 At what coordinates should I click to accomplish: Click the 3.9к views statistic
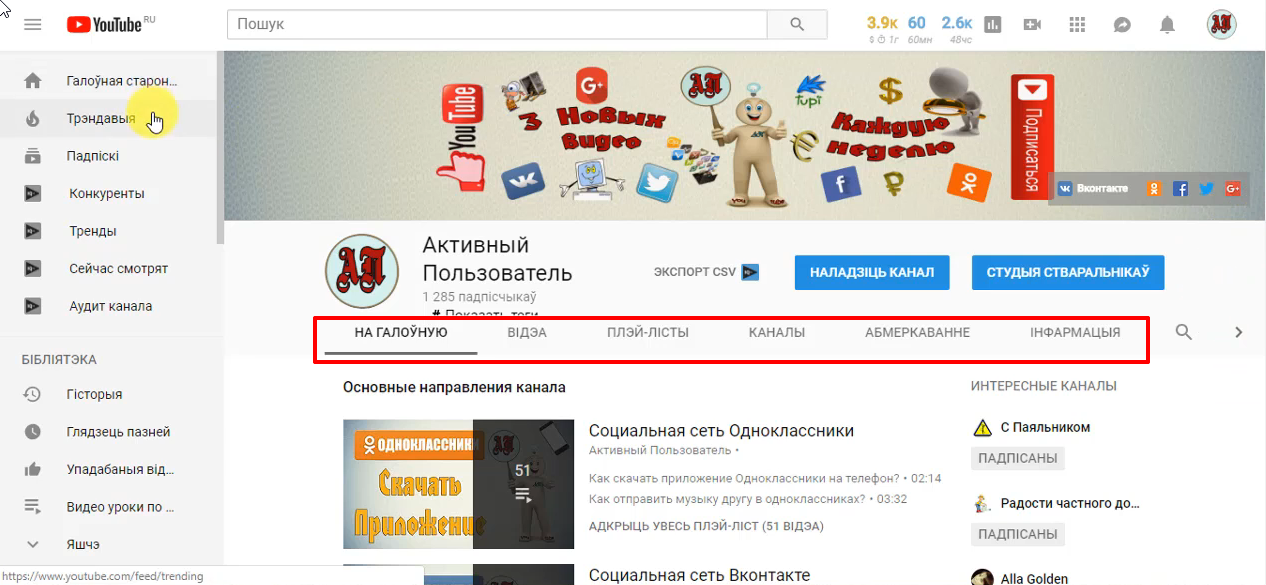click(x=882, y=22)
